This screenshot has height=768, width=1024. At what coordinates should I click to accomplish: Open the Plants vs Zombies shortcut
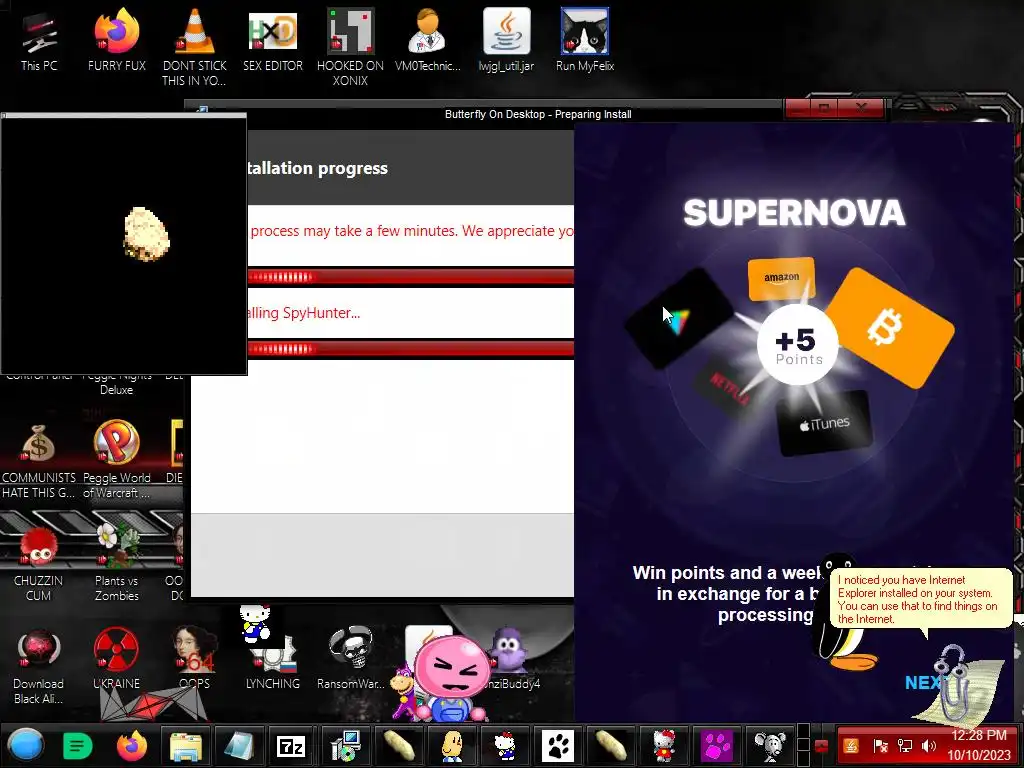pyautogui.click(x=116, y=563)
